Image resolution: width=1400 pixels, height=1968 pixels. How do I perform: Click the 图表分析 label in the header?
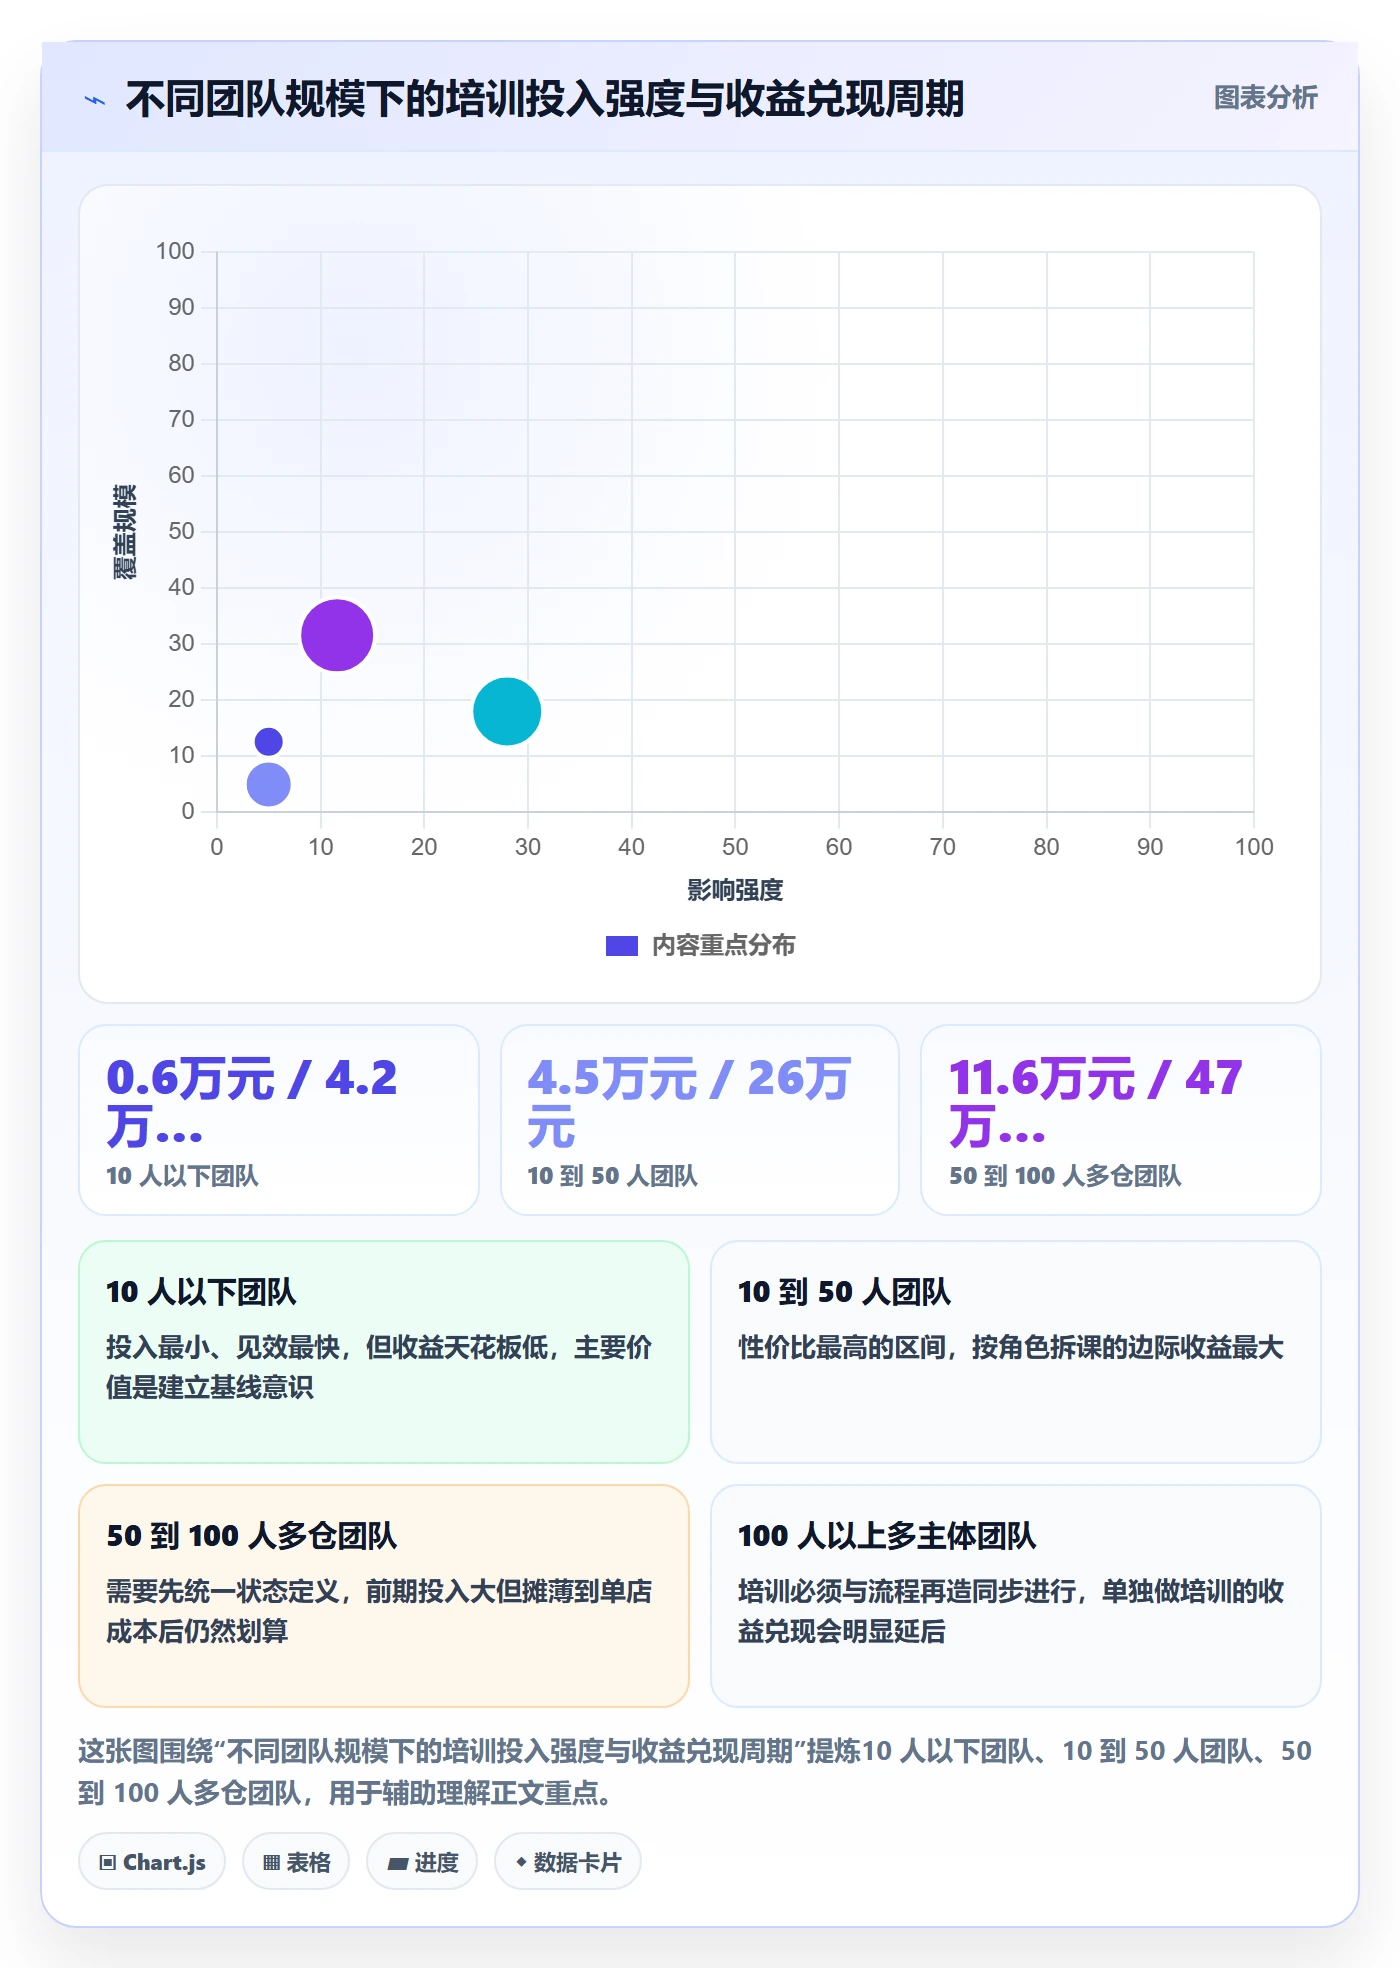(x=1265, y=98)
